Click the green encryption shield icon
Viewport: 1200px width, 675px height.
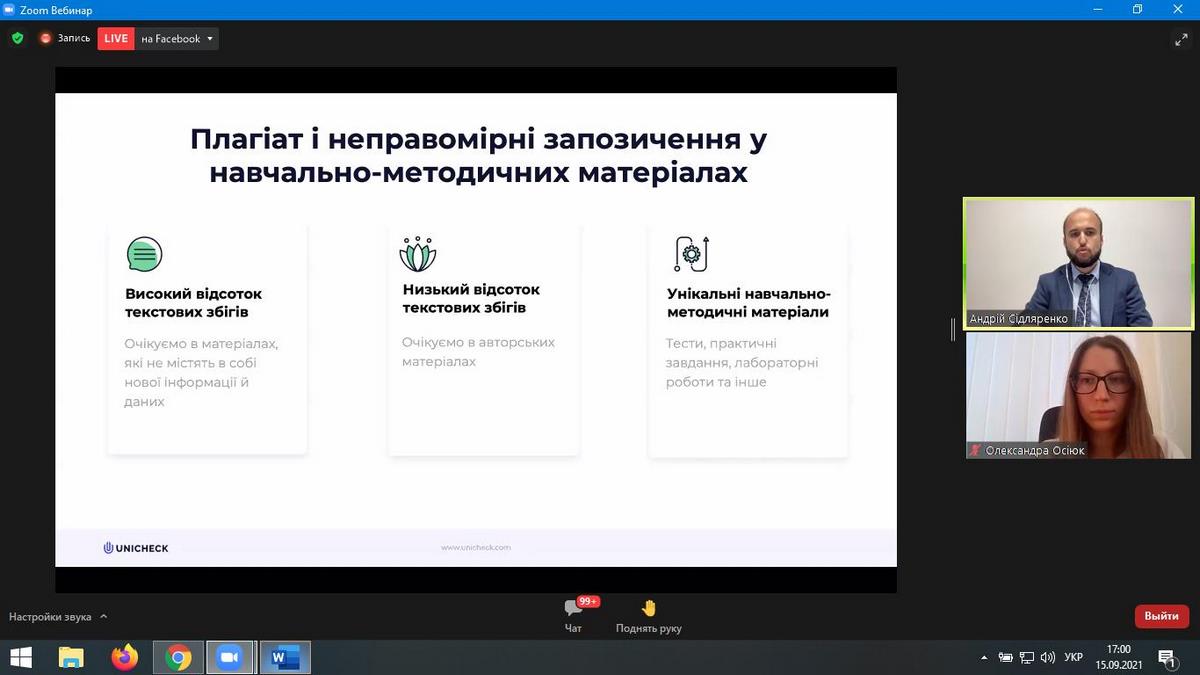click(x=17, y=38)
